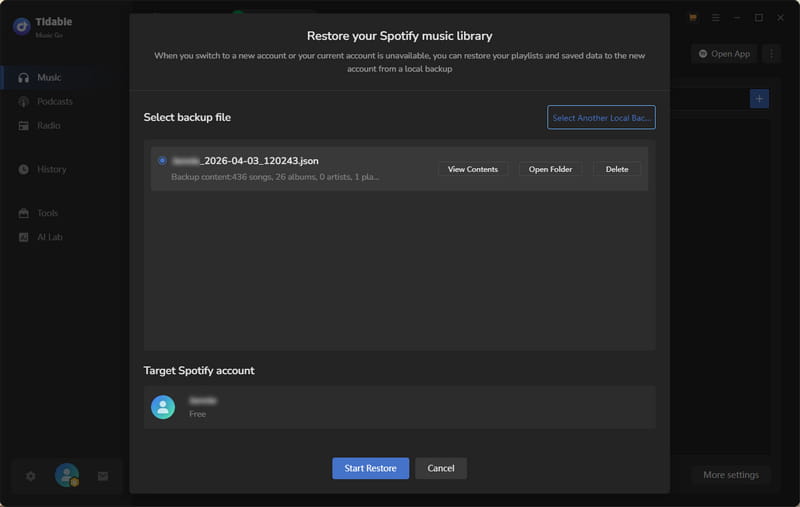Click the shopping cart icon in title bar
This screenshot has height=507, width=800.
693,17
